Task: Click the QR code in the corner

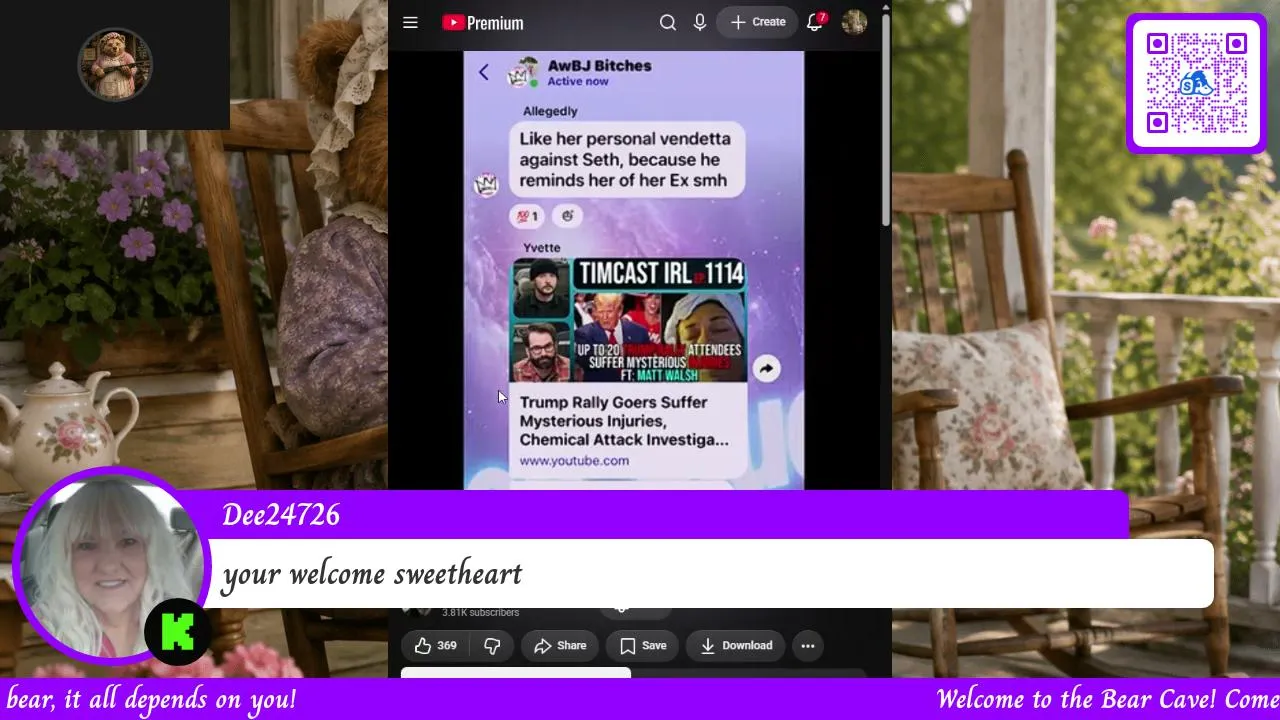Action: [x=1196, y=84]
